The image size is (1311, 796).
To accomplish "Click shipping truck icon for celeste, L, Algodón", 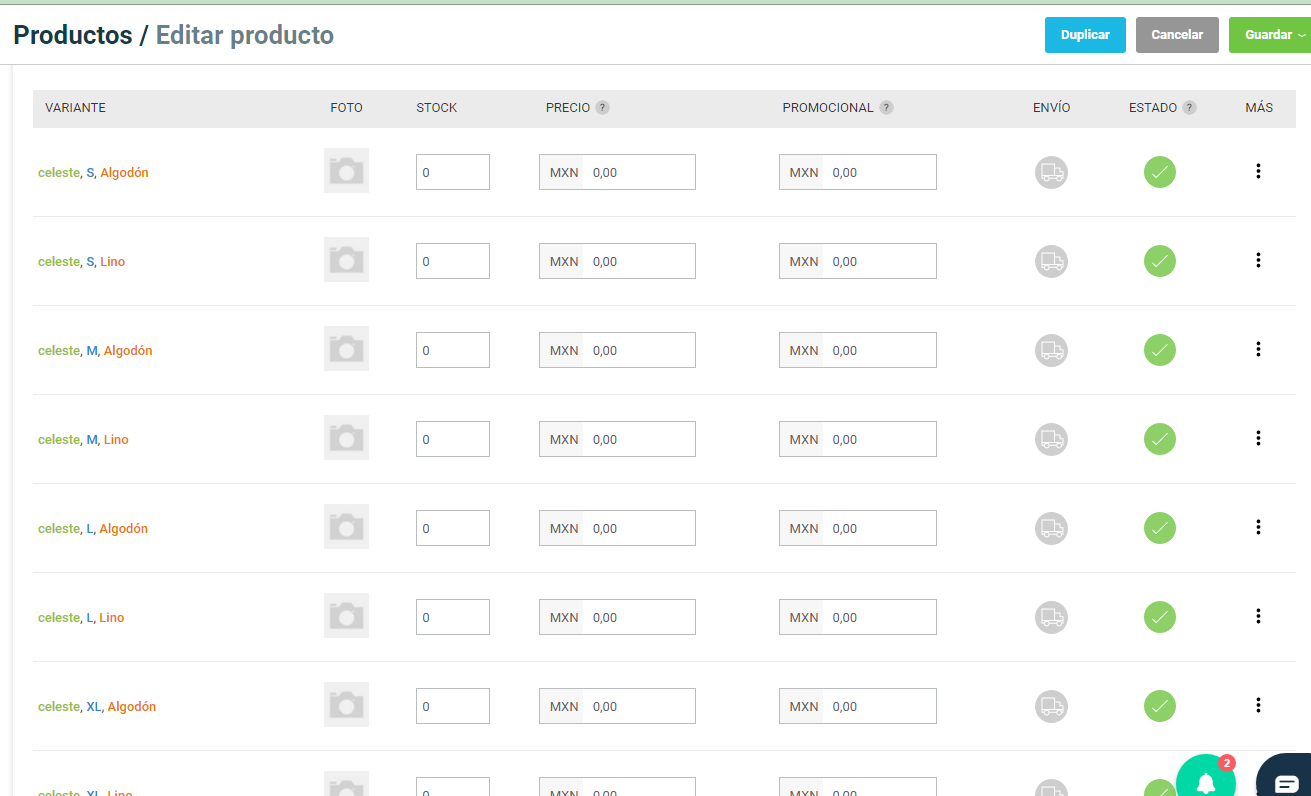I will (x=1051, y=528).
